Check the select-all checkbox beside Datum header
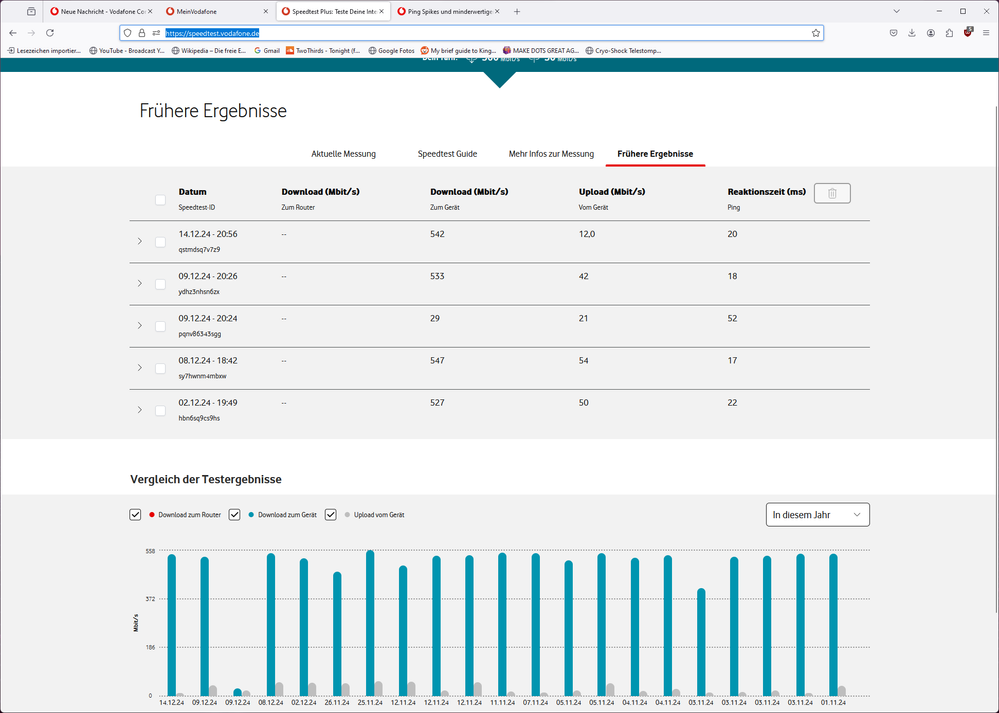 [160, 199]
